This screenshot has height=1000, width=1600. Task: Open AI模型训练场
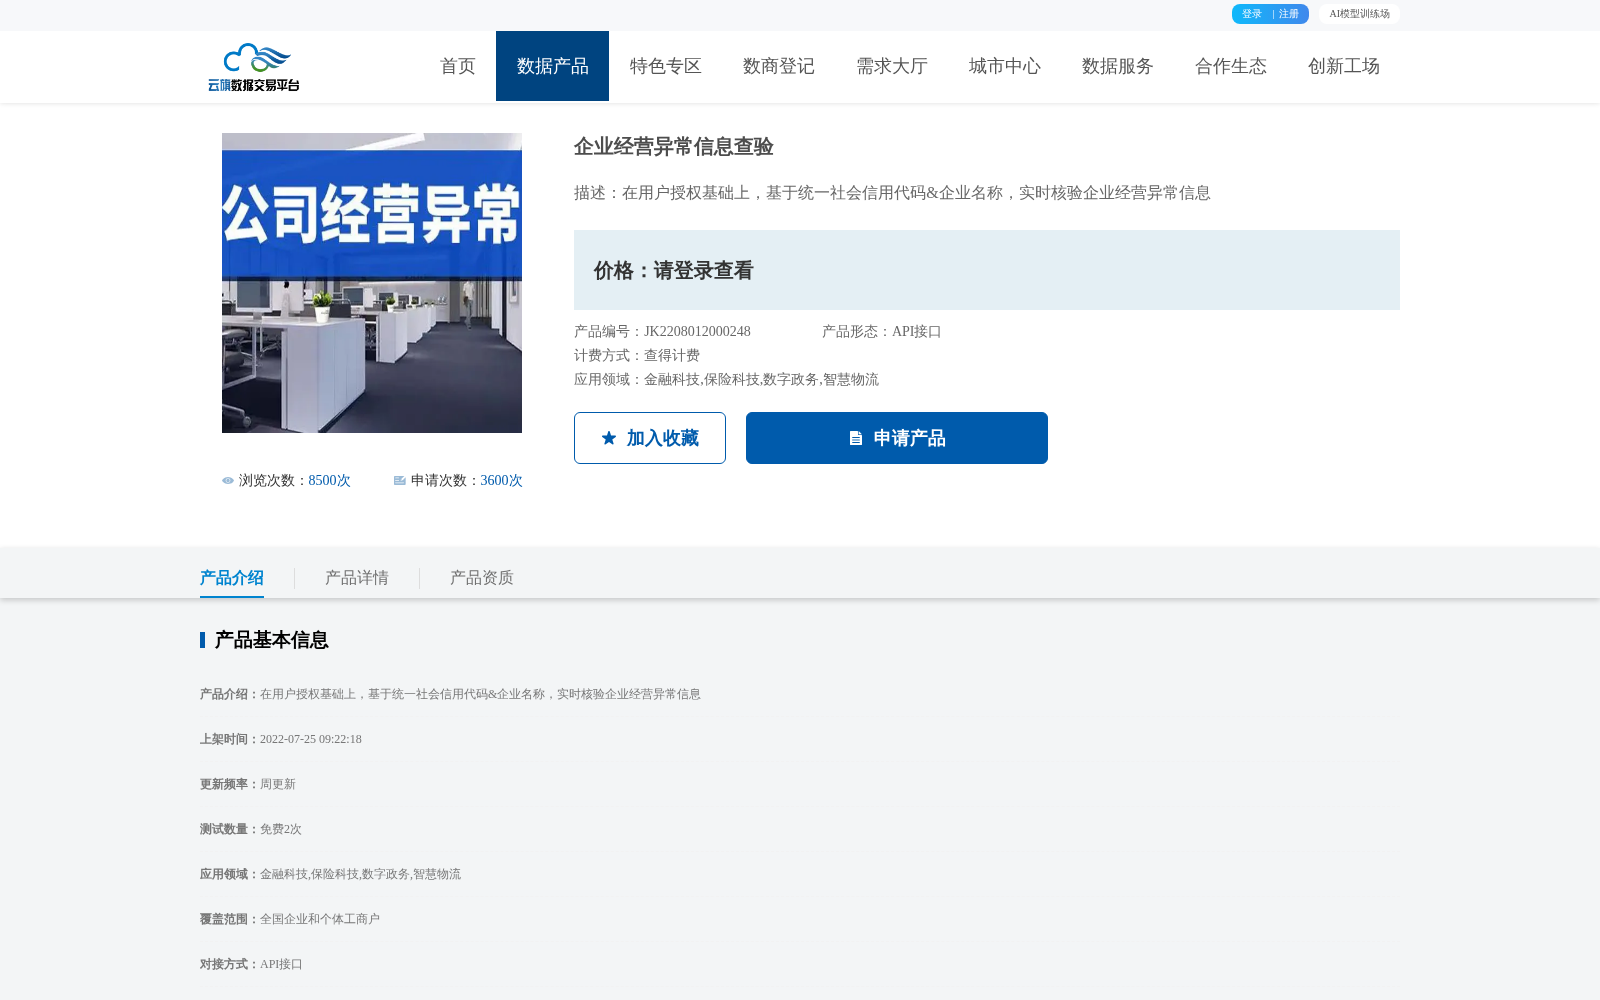point(1359,14)
